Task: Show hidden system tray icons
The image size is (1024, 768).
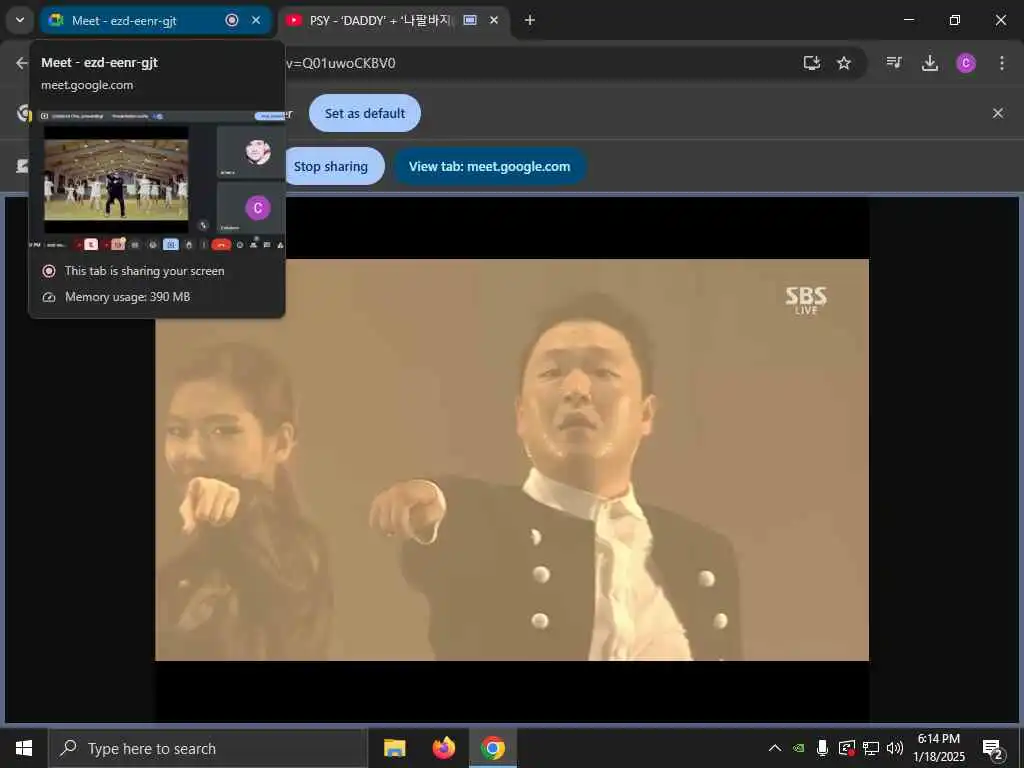Action: tap(775, 748)
